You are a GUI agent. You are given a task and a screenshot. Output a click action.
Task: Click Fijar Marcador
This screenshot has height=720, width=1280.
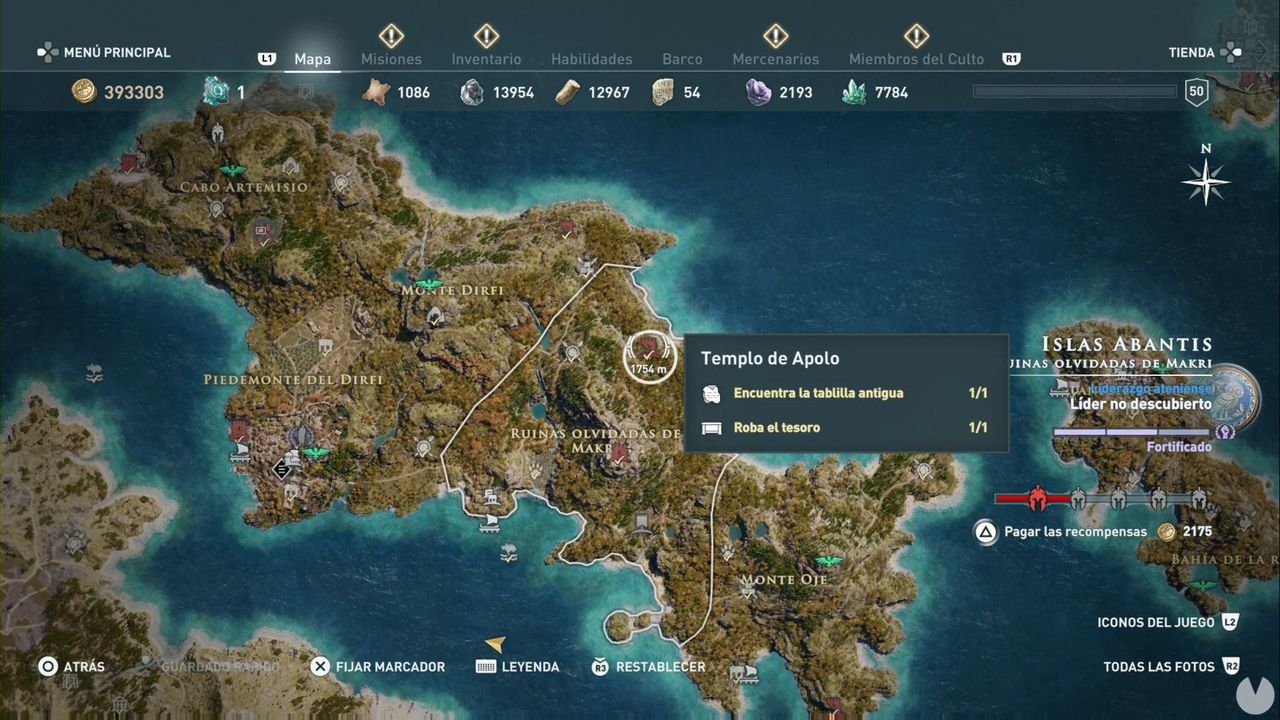click(x=377, y=666)
